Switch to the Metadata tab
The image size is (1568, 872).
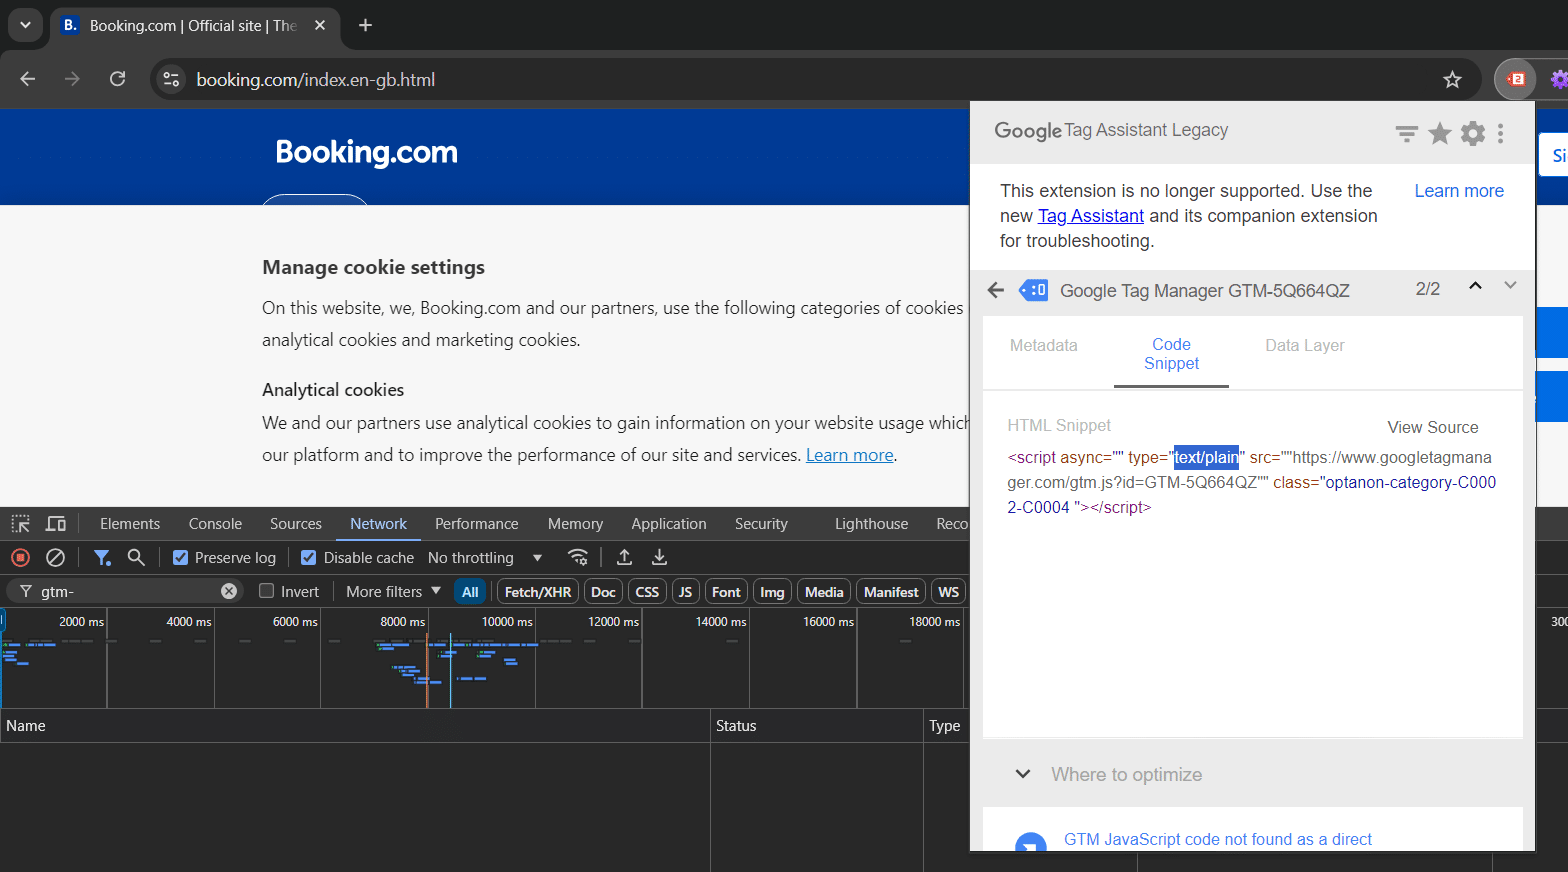[1043, 345]
